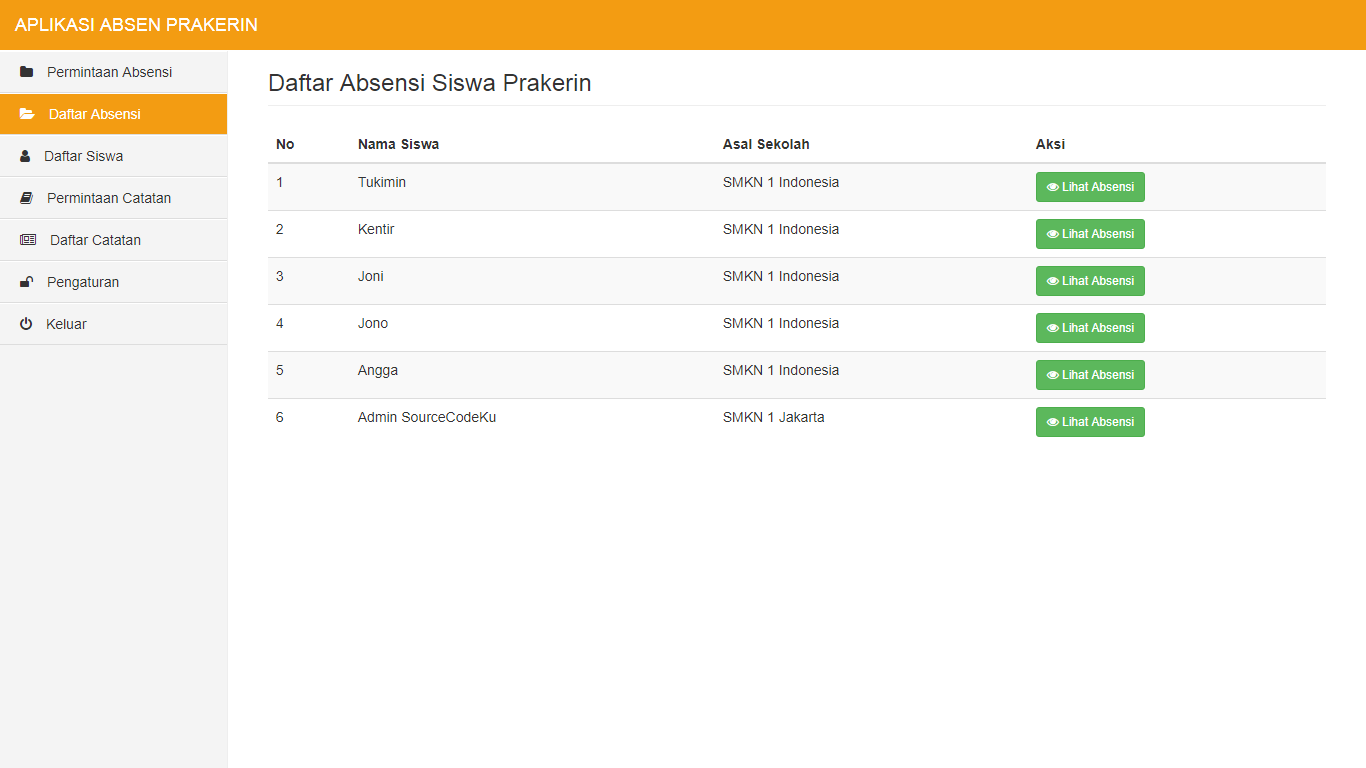Click the folder icon beside Permintaan Absensi
The image size is (1366, 768).
click(27, 72)
